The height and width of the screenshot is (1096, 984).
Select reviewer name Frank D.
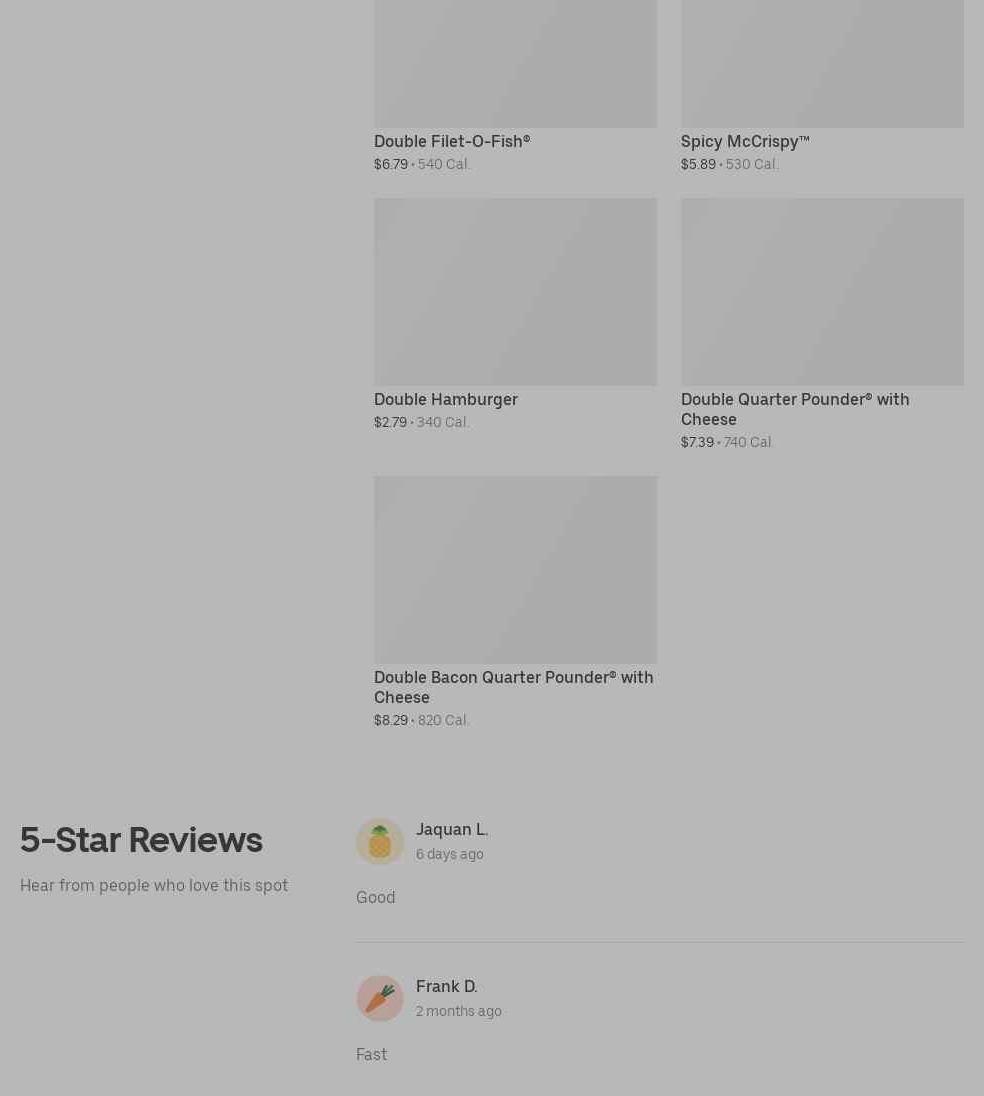point(447,987)
